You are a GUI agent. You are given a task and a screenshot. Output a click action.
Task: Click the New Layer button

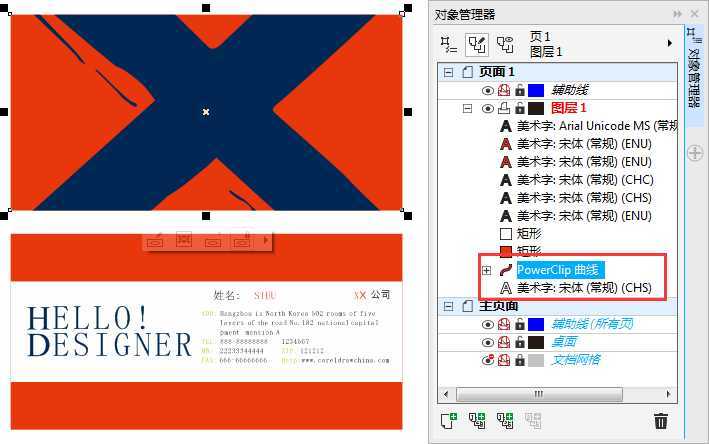tap(449, 421)
